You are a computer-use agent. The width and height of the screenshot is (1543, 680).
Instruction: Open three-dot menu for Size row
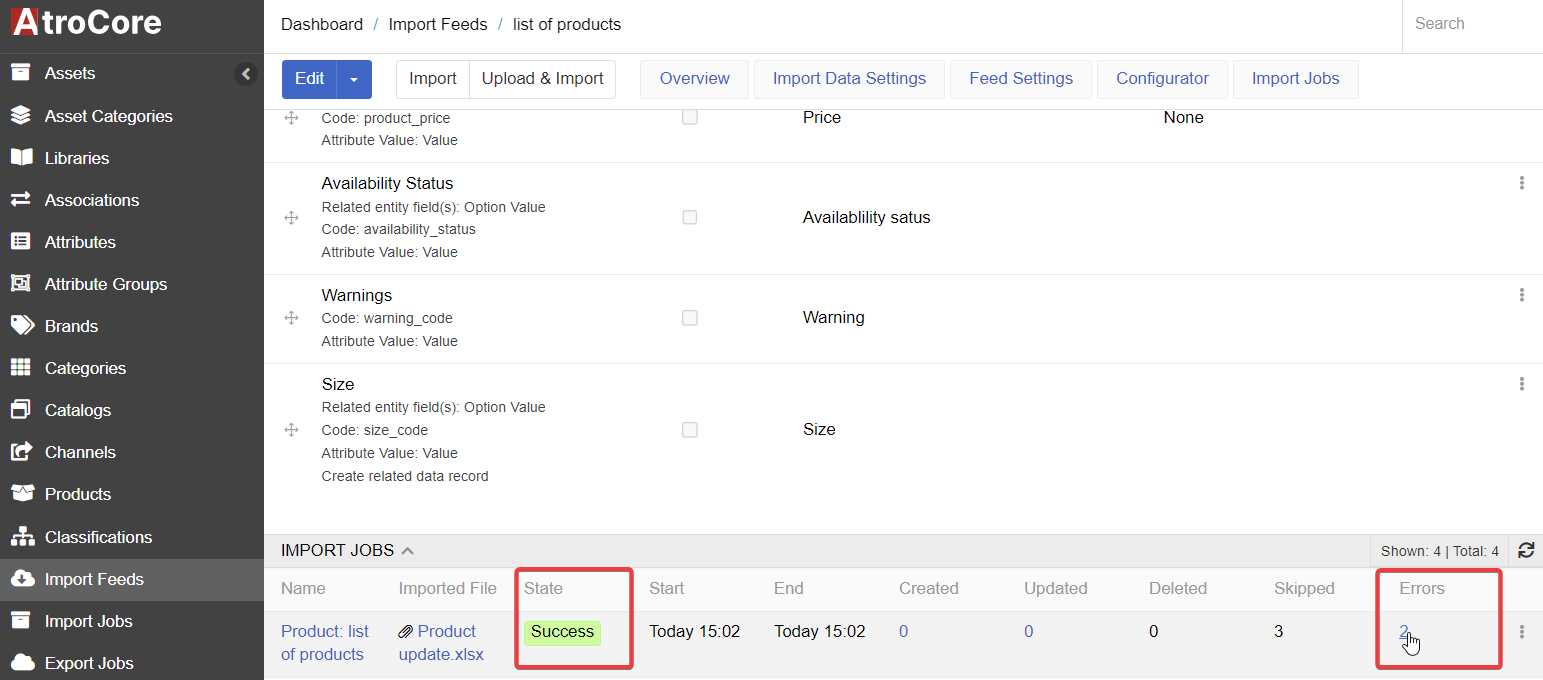point(1521,384)
